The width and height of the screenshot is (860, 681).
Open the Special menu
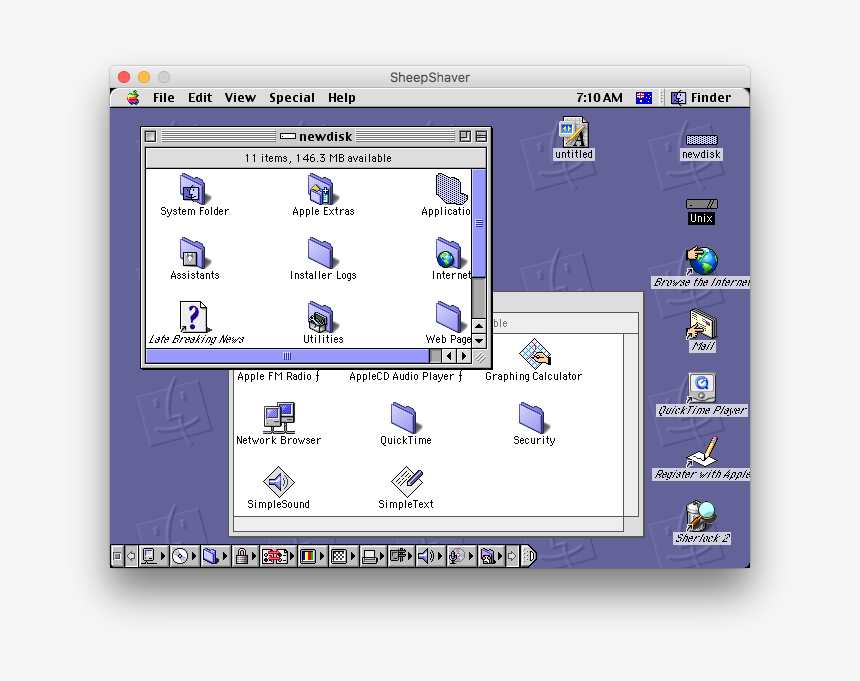click(292, 98)
